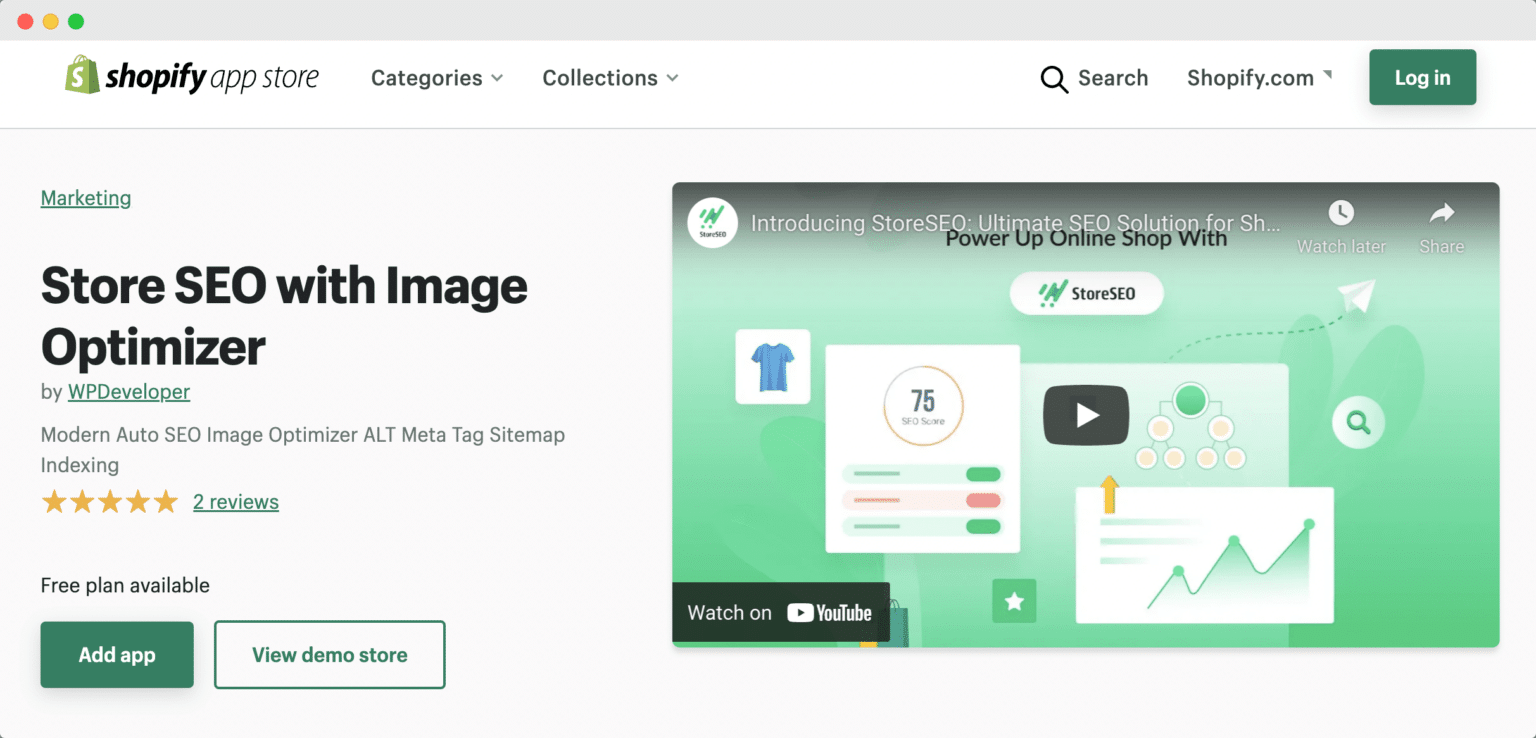
Task: Click the StoreSEO channel avatar on the video
Action: click(x=712, y=222)
